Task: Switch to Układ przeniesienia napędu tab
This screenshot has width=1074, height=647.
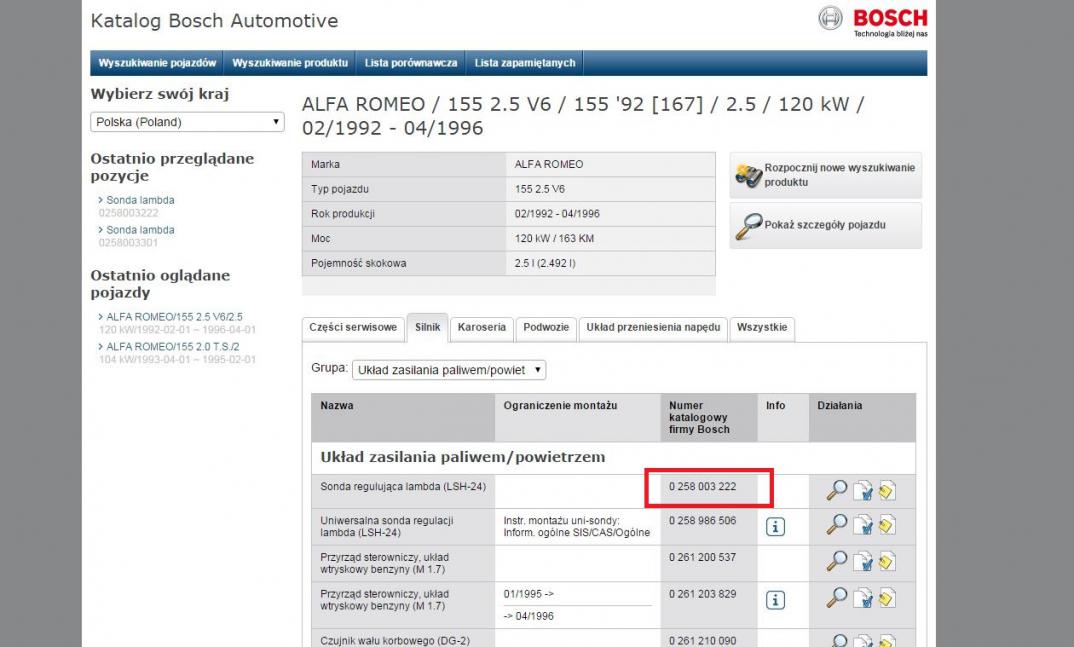Action: coord(653,328)
